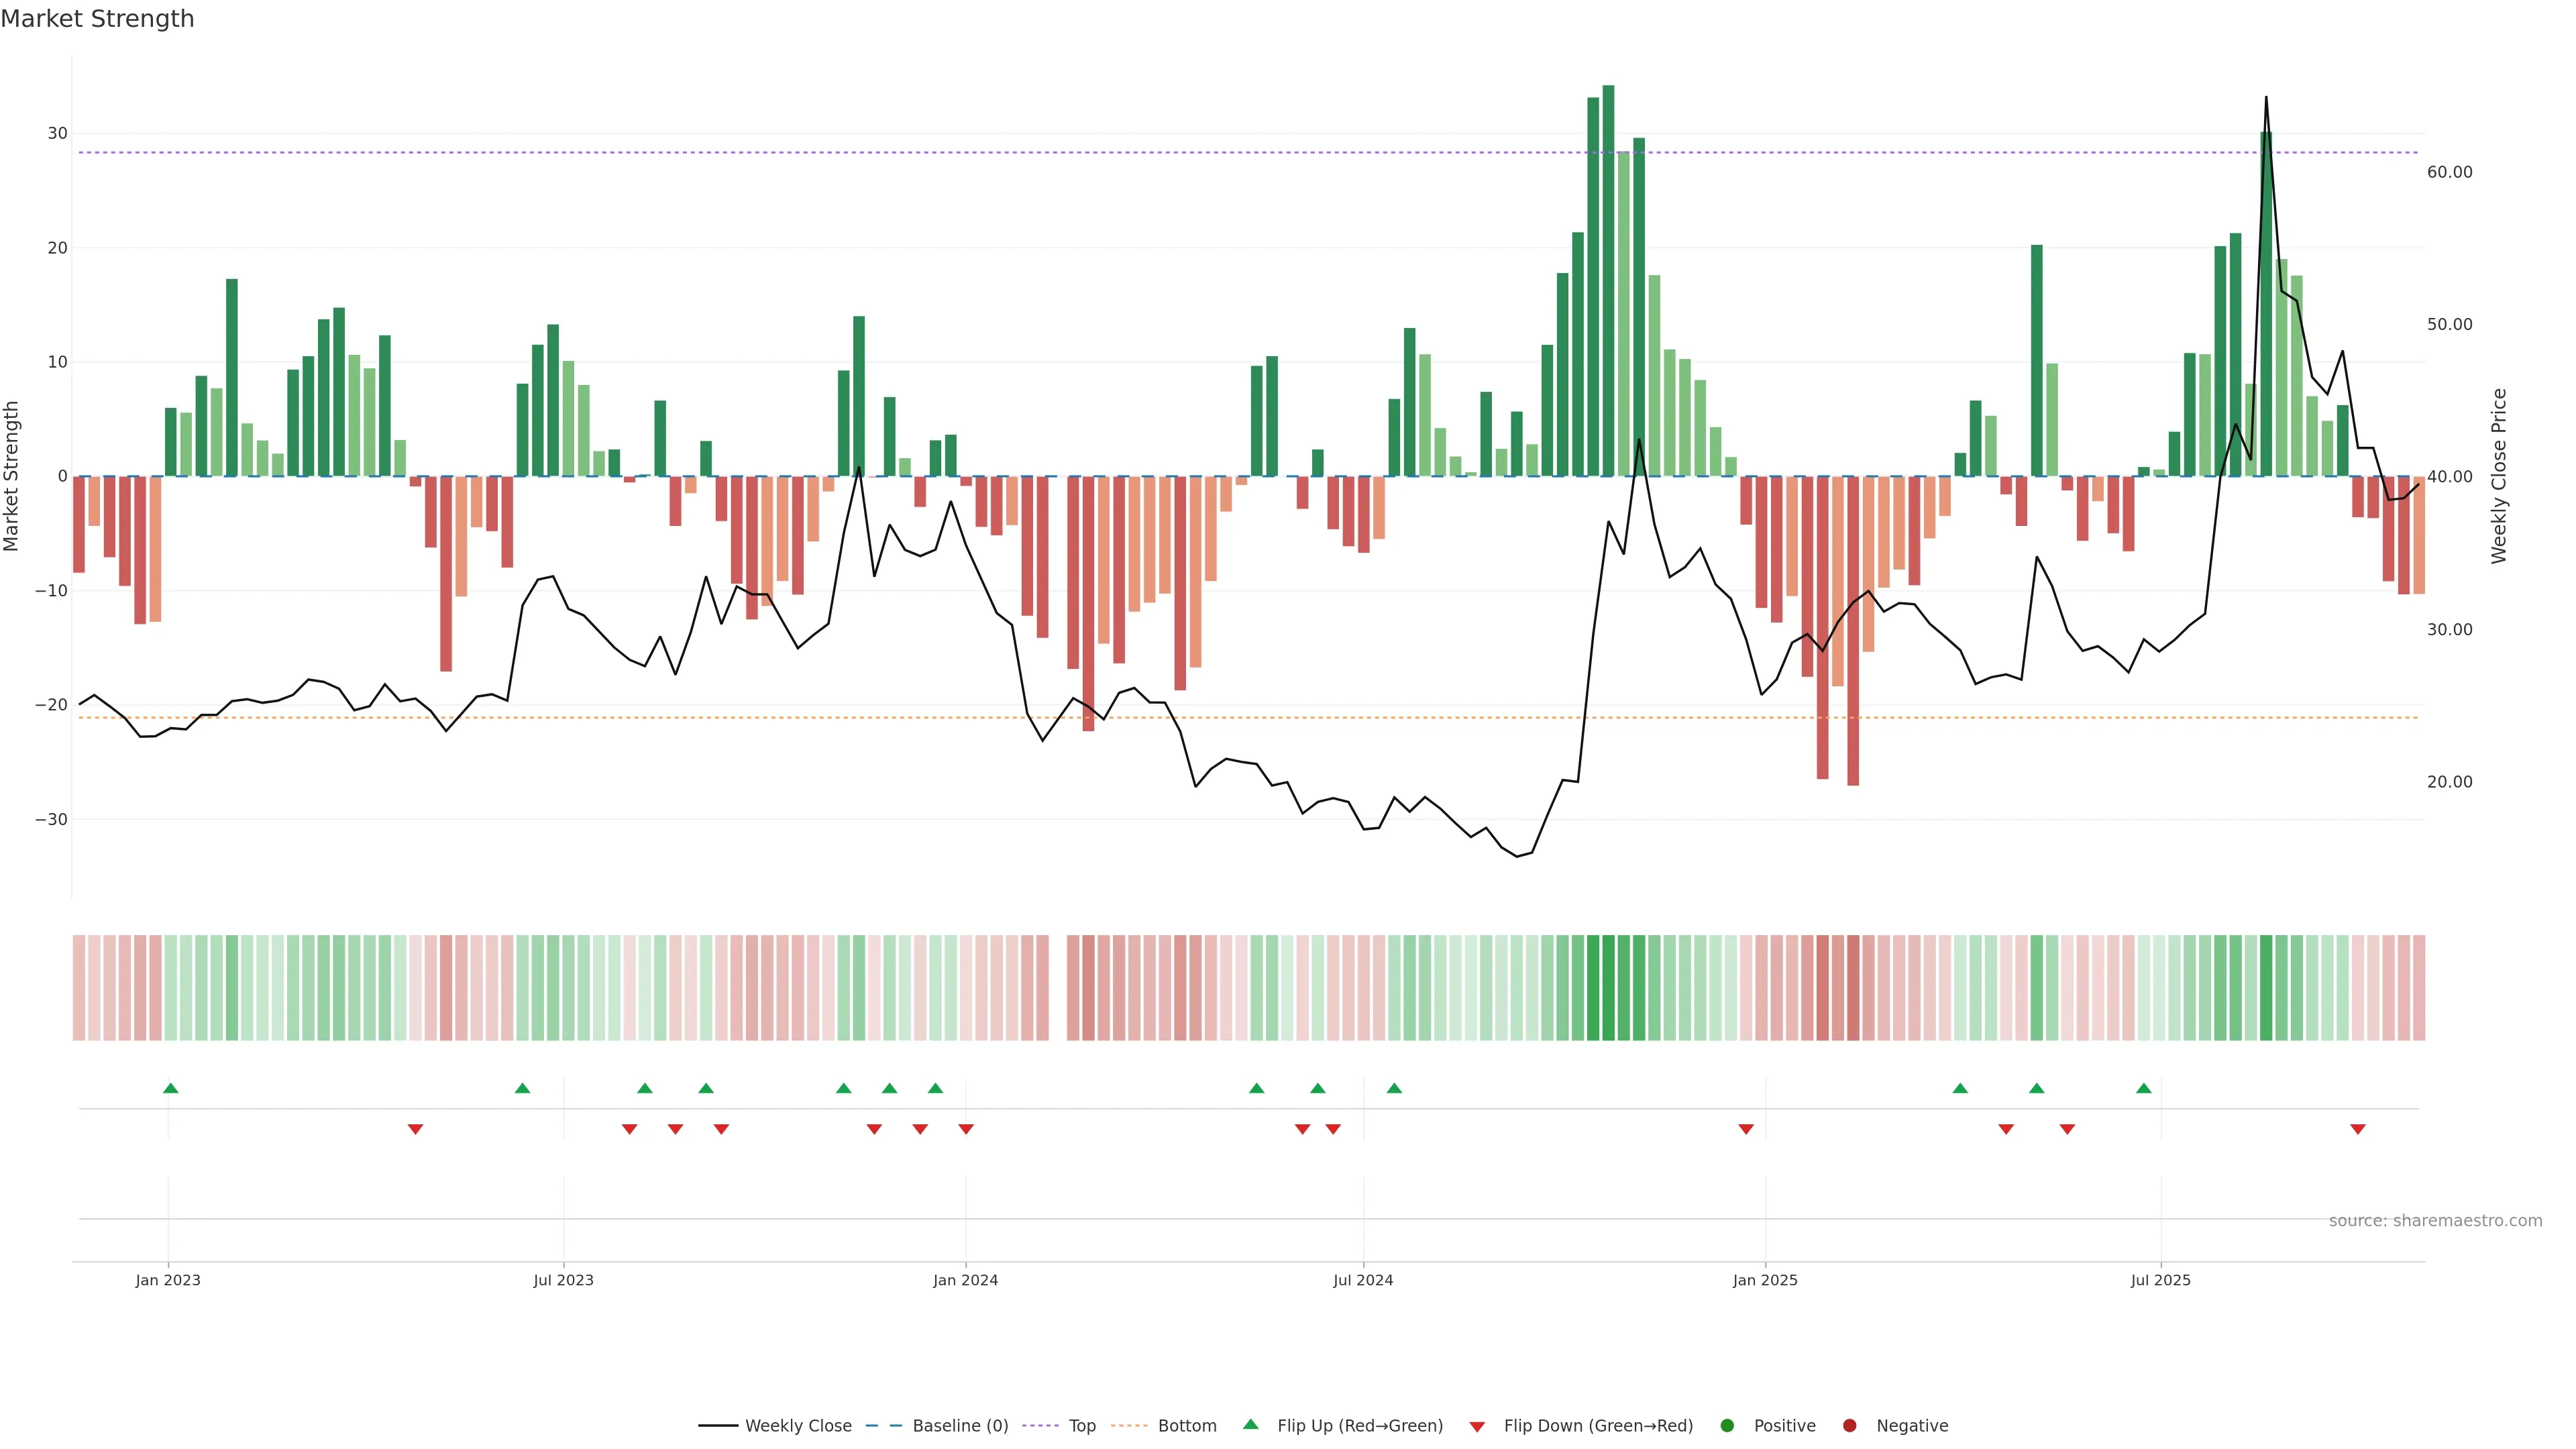This screenshot has width=2576, height=1449.
Task: Click the red flip-down marker just before Jan 2025
Action: [x=1746, y=1129]
